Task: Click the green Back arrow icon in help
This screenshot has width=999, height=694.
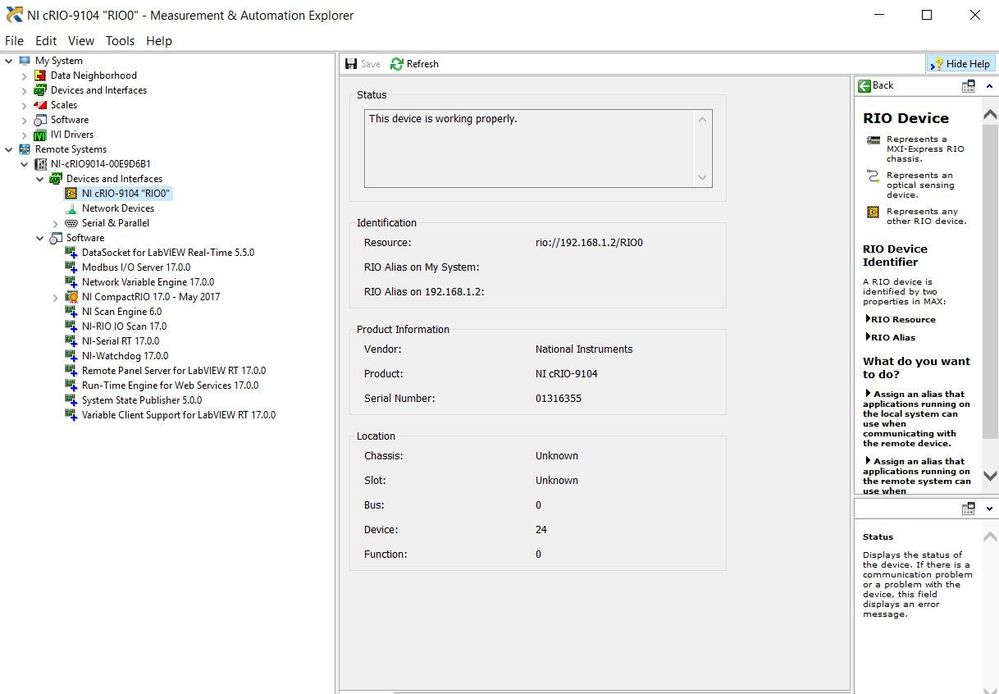Action: click(864, 85)
